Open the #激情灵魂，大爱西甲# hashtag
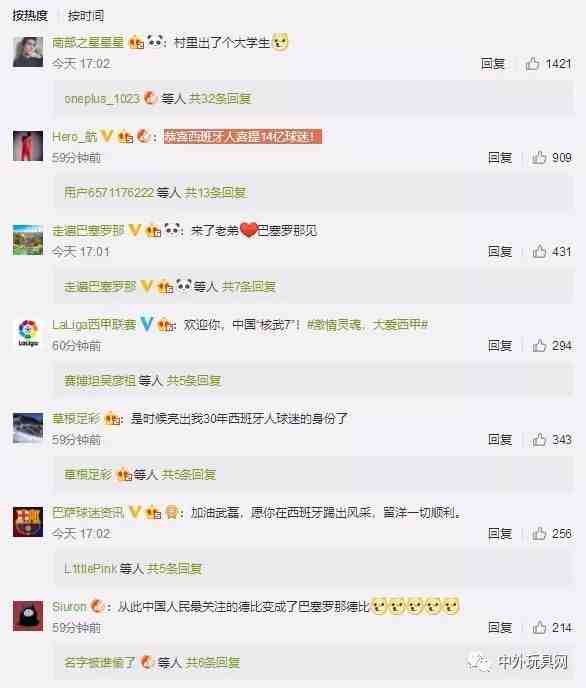 pos(368,325)
